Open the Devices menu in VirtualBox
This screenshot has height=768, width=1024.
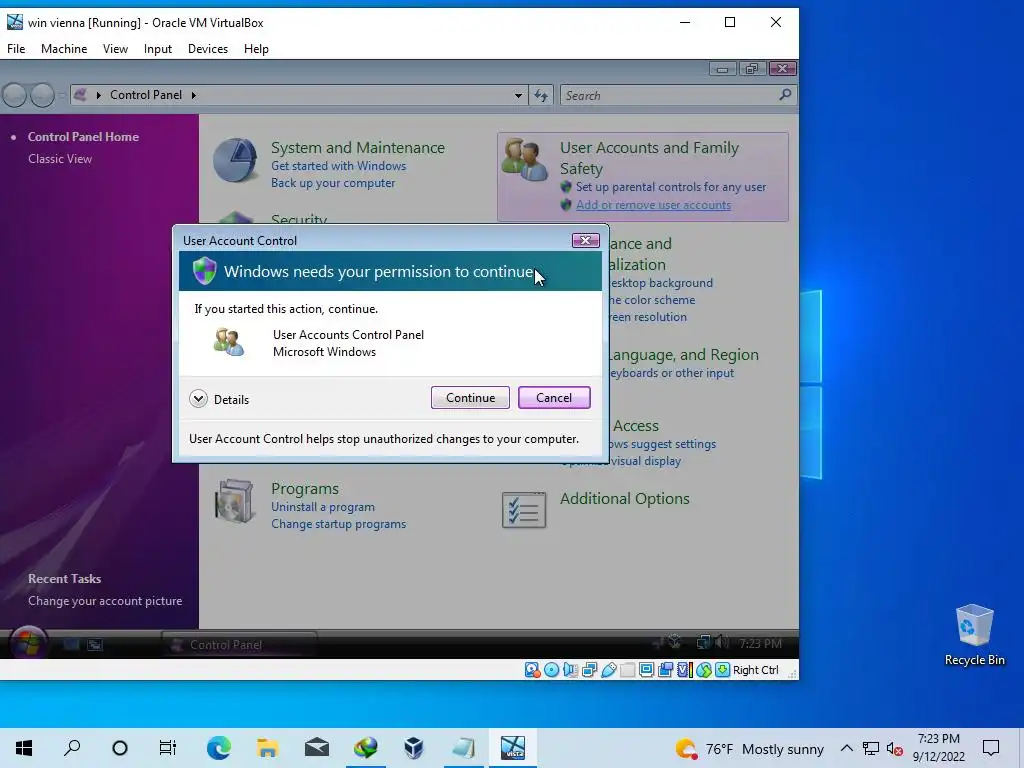point(208,49)
